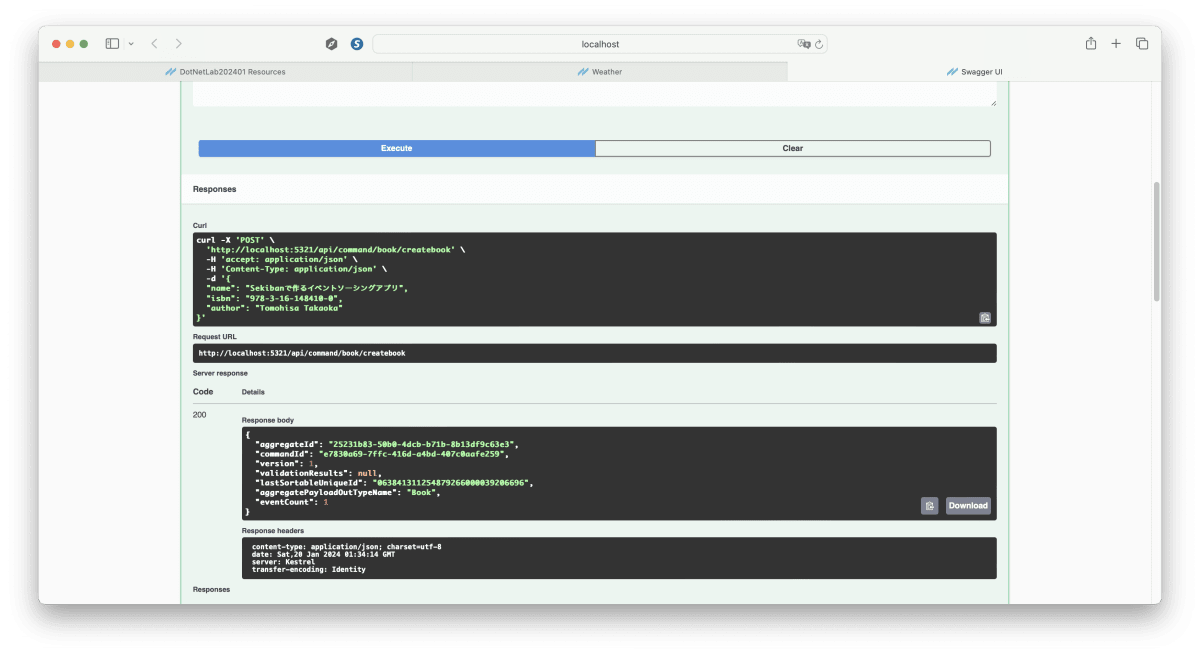Screen dimensions: 1200x655
Task: Switch to DotNetLab202401 Resources tab
Action: tap(225, 72)
